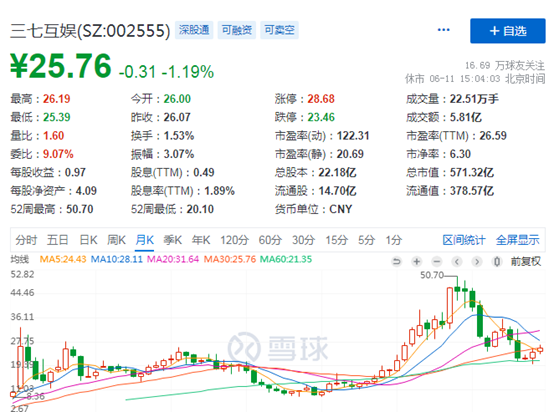Click the 市盈率(TTM) value 26.59

click(x=493, y=136)
